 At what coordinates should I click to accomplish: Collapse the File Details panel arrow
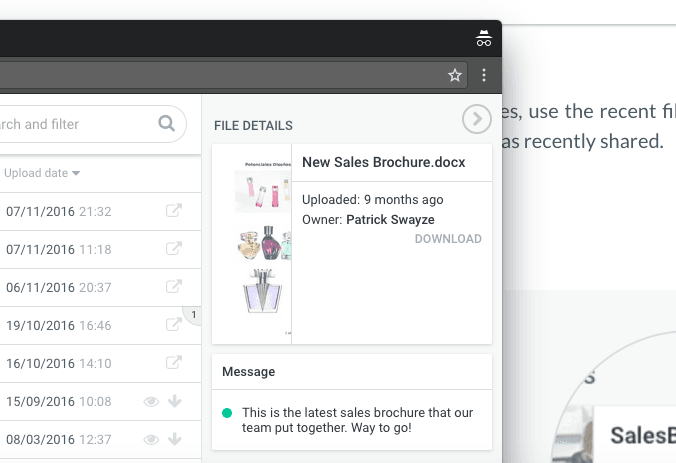[476, 120]
